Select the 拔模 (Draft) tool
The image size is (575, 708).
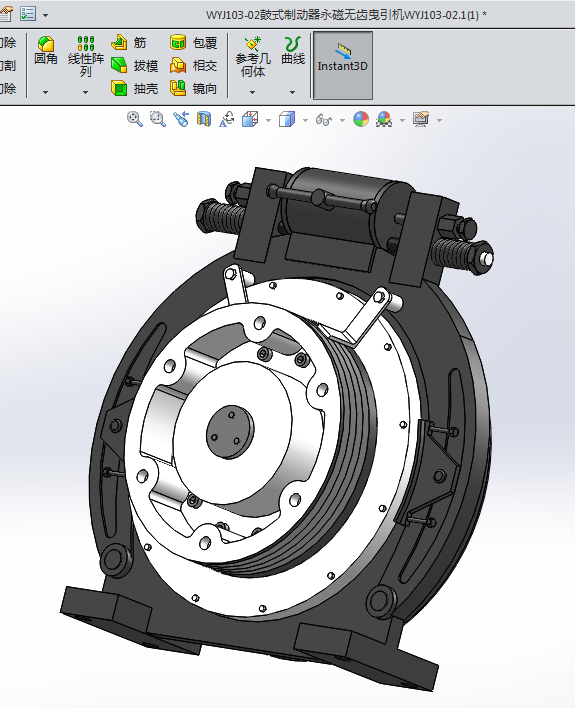click(135, 65)
